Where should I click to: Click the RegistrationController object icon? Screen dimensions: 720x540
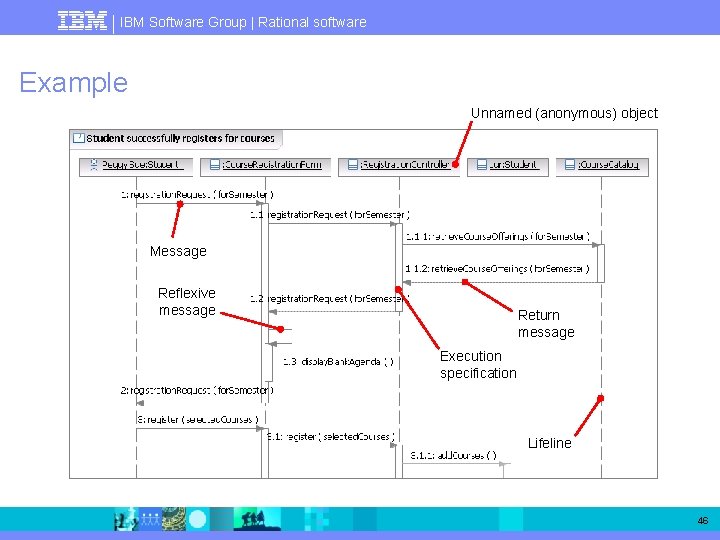point(353,165)
